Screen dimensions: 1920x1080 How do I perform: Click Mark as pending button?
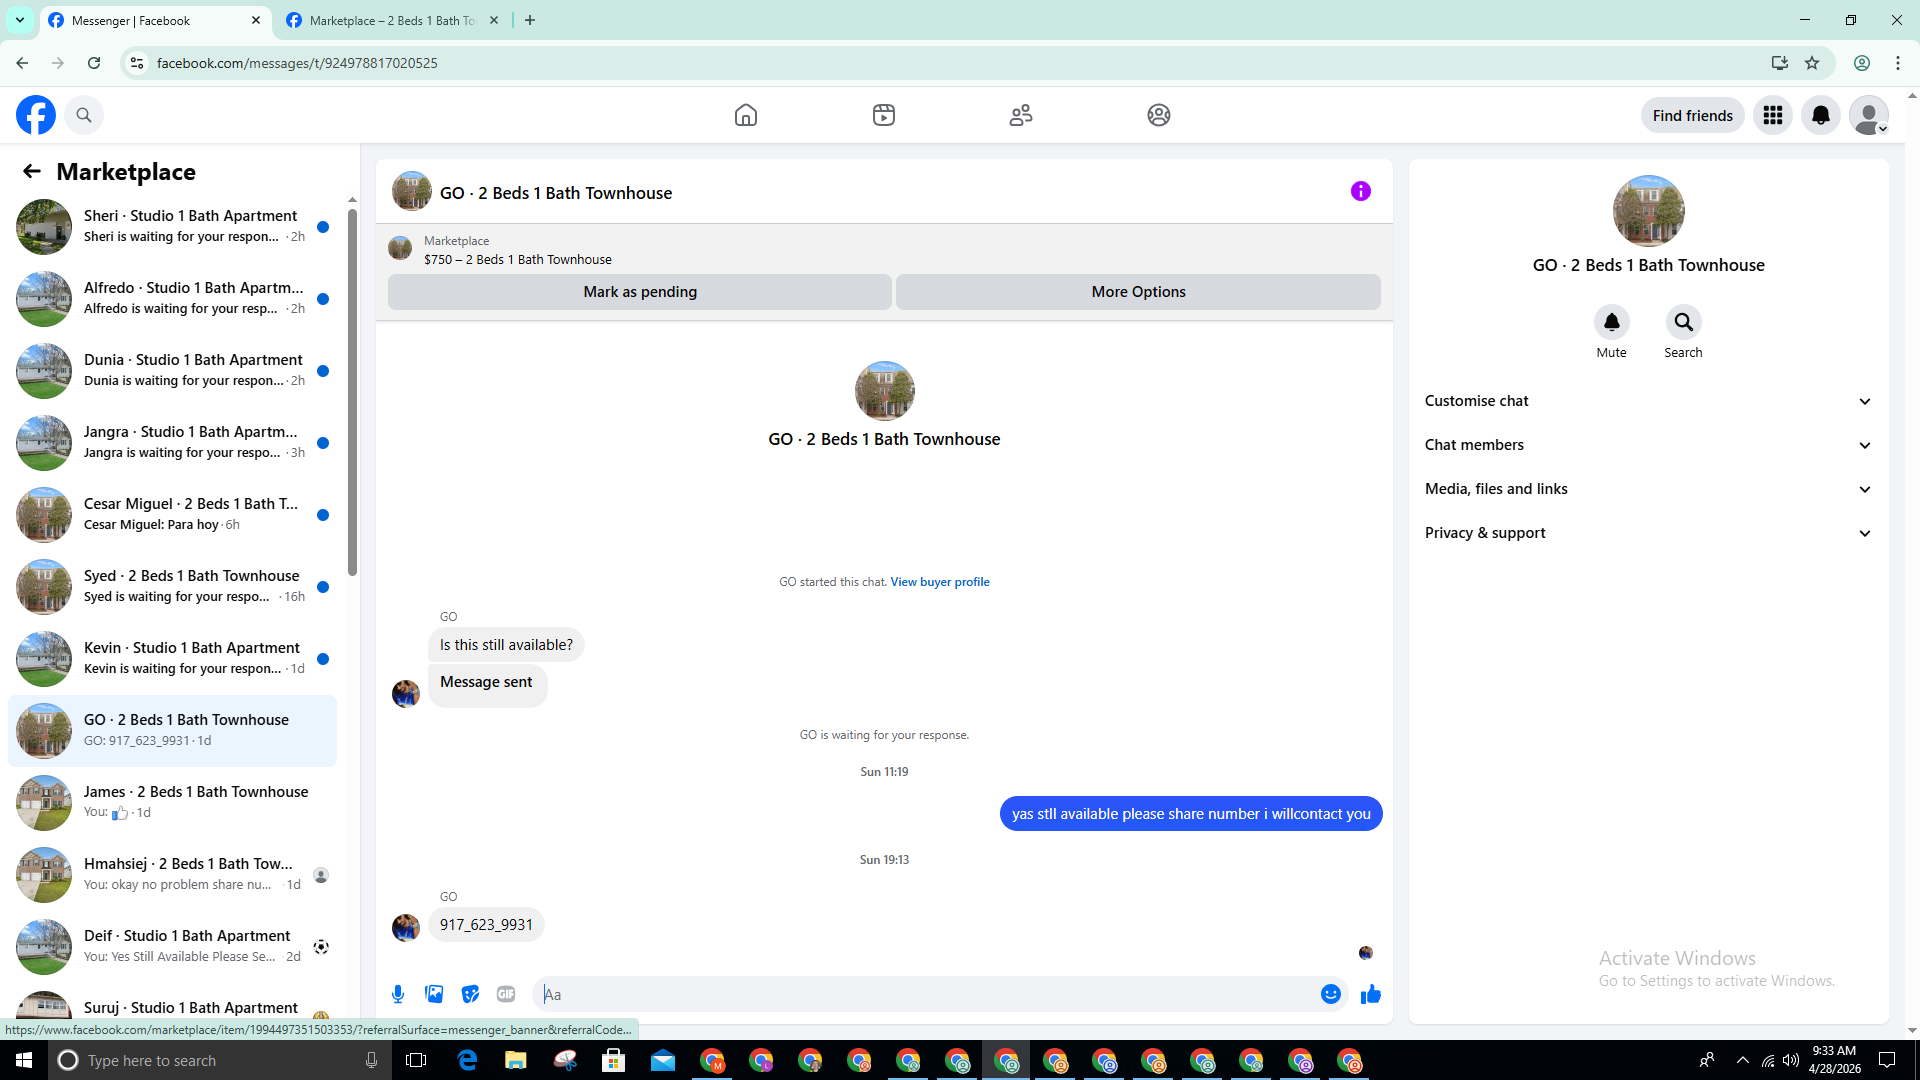pos(639,292)
